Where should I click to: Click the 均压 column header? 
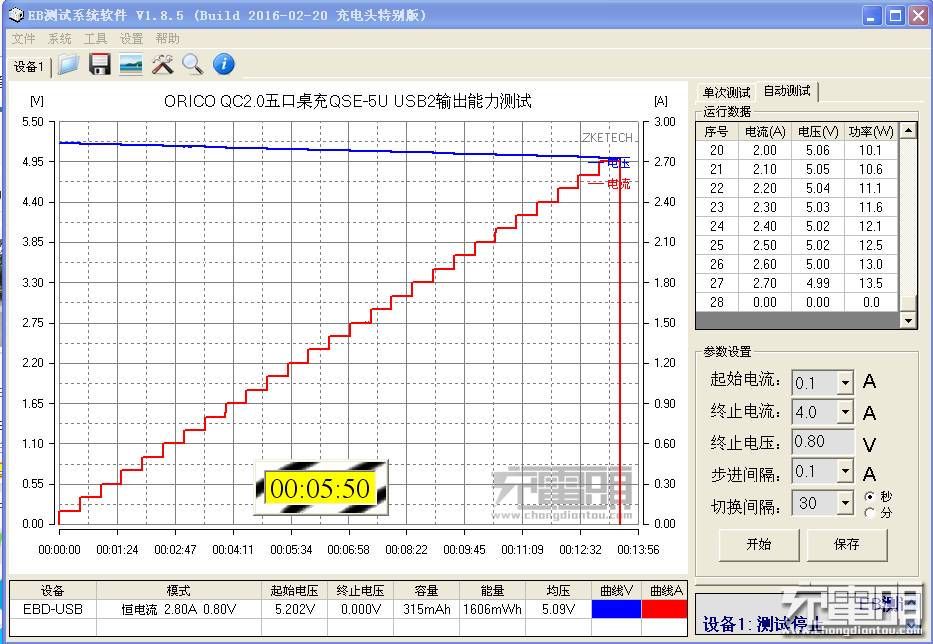tap(558, 590)
